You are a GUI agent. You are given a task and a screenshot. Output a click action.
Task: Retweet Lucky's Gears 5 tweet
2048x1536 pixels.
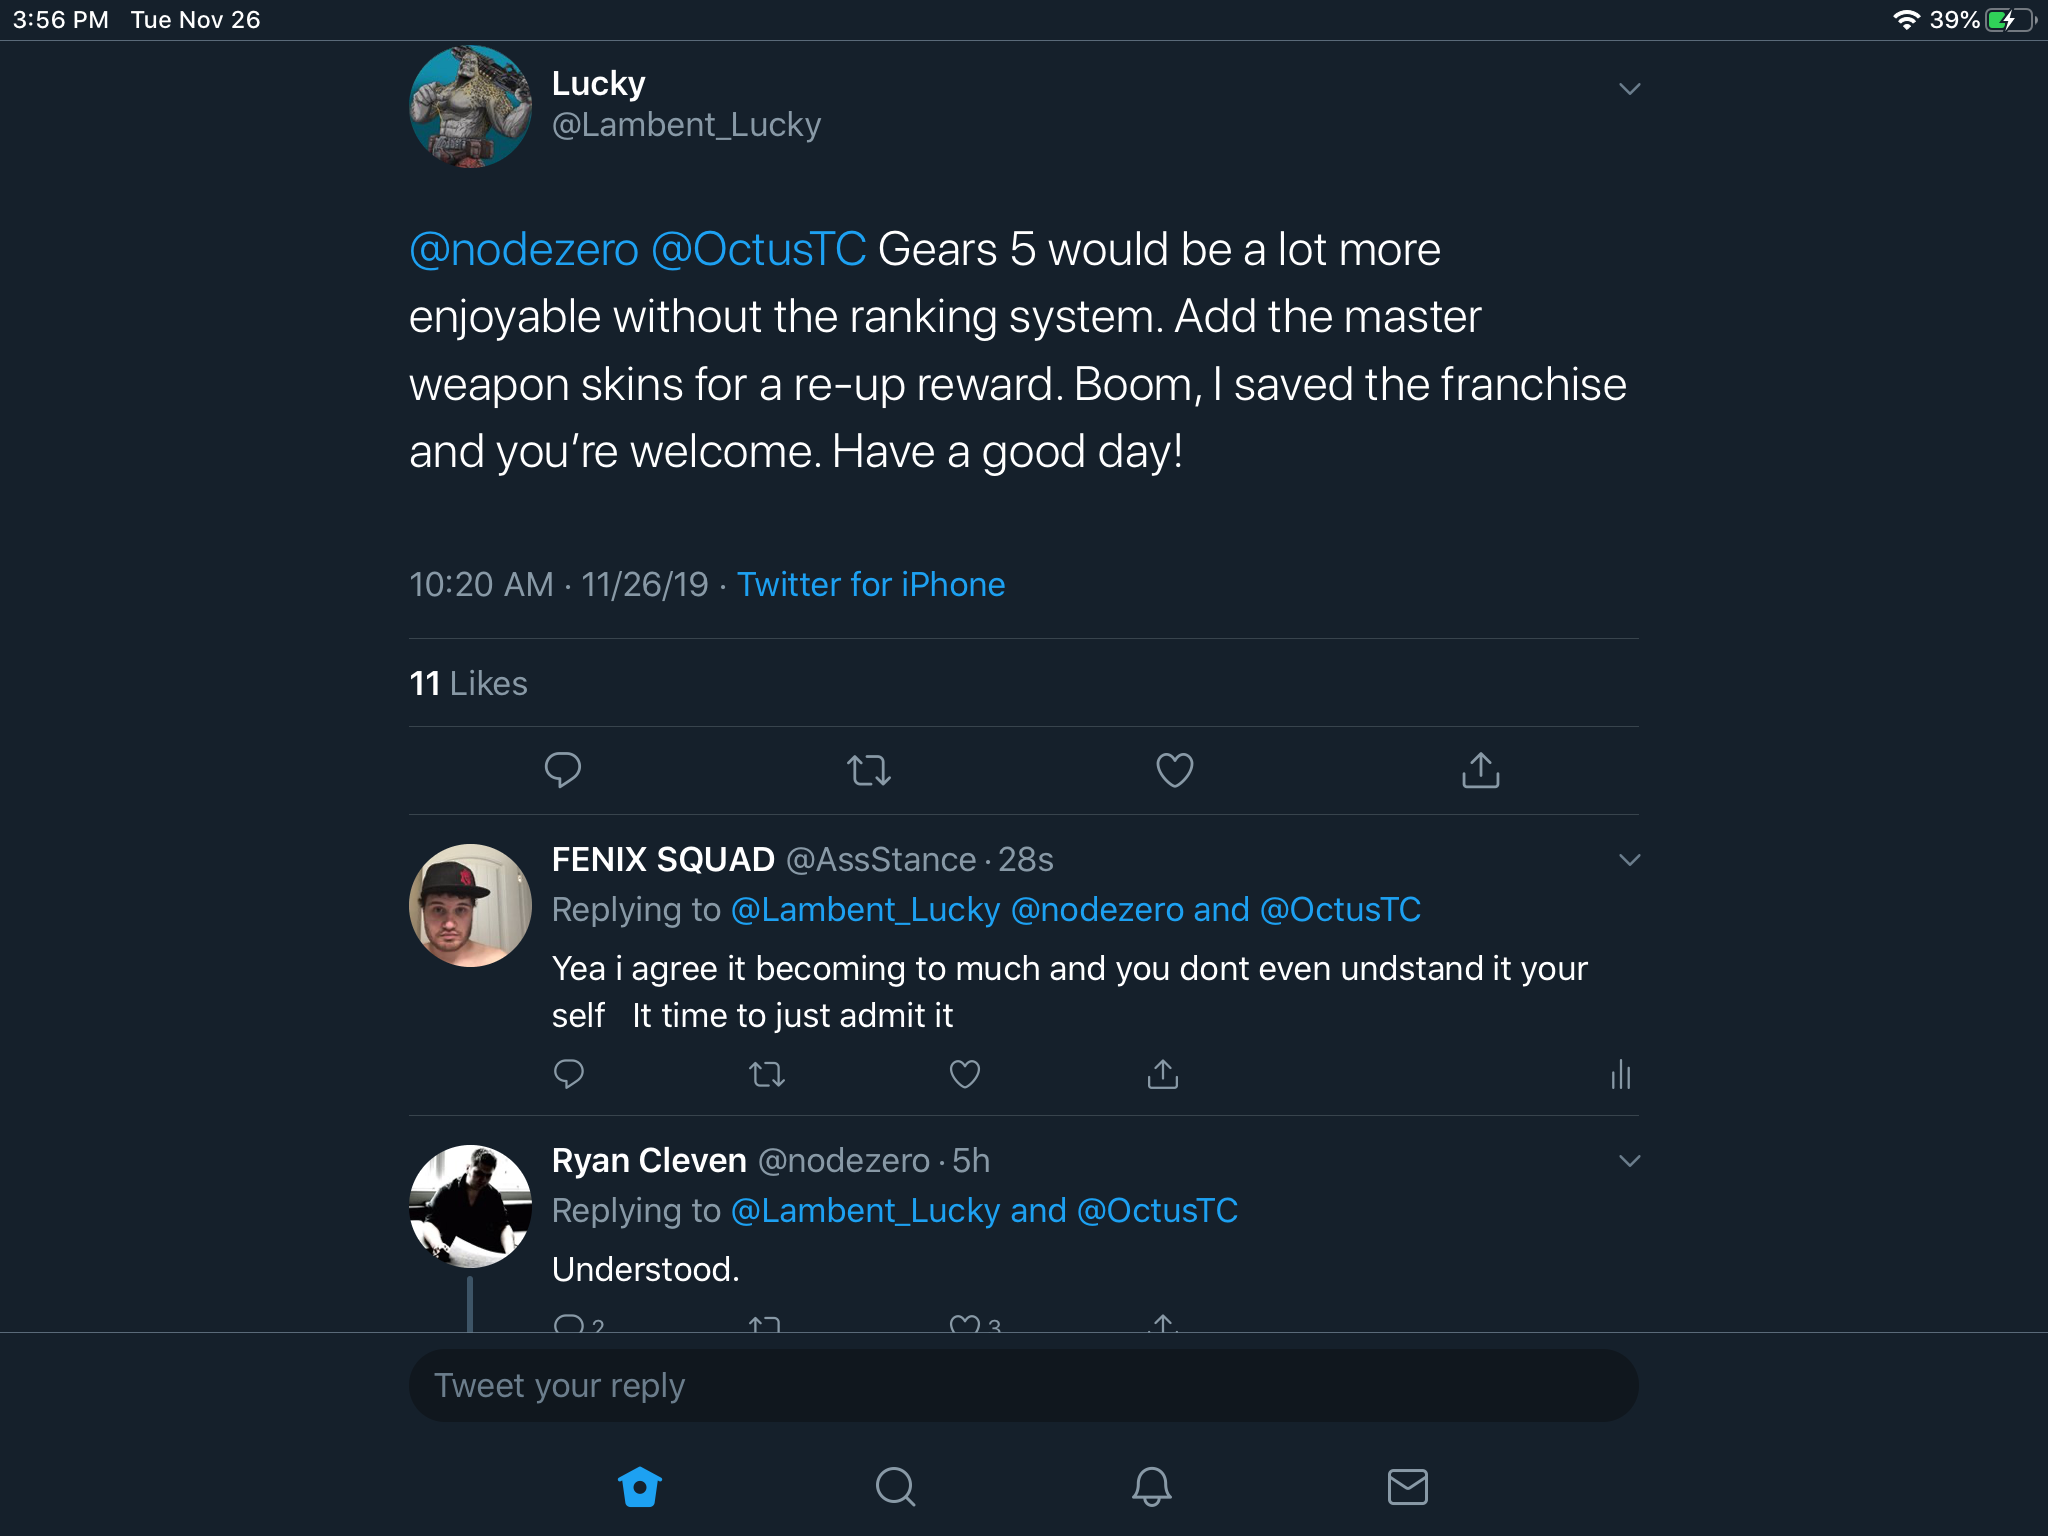[x=868, y=770]
